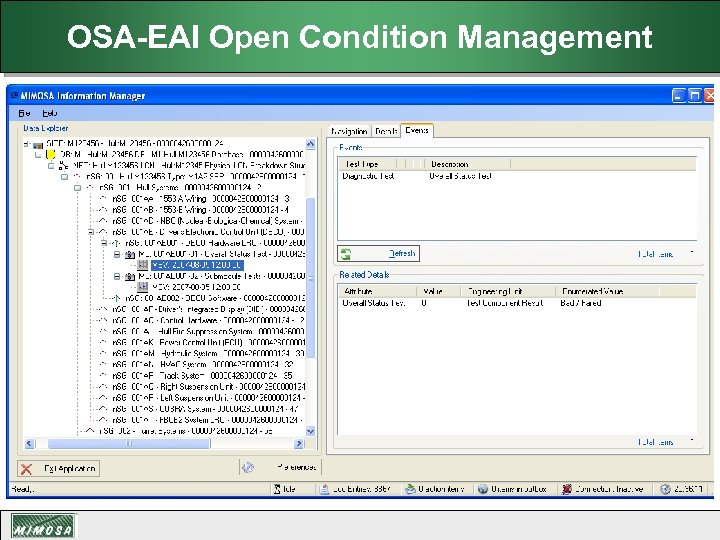This screenshot has width=720, height=540.
Task: Click the tree scroll right arrow
Action: click(299, 444)
